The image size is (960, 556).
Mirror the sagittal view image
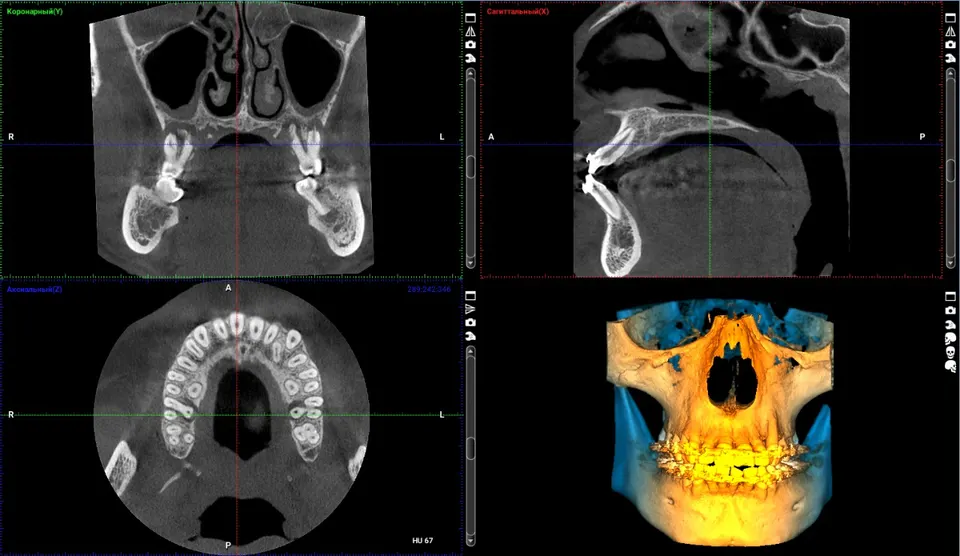[950, 31]
